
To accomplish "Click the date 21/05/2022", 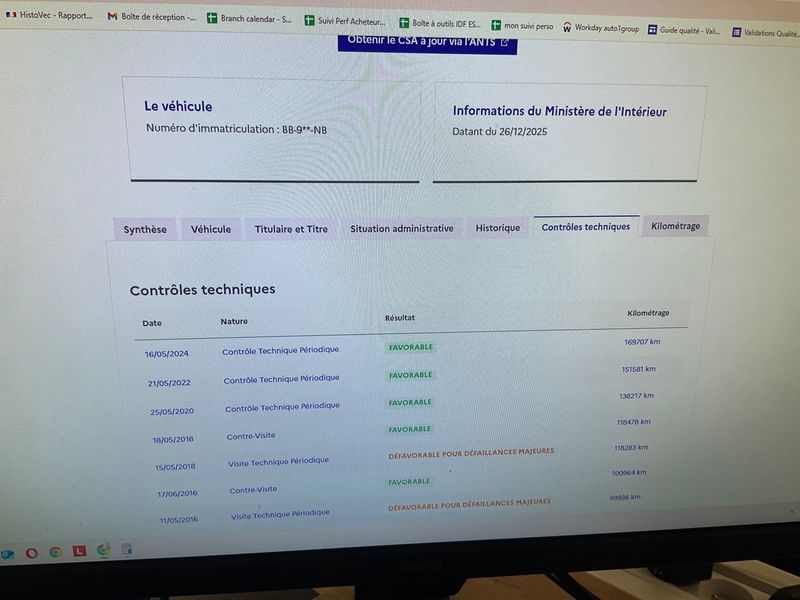I will click(169, 383).
